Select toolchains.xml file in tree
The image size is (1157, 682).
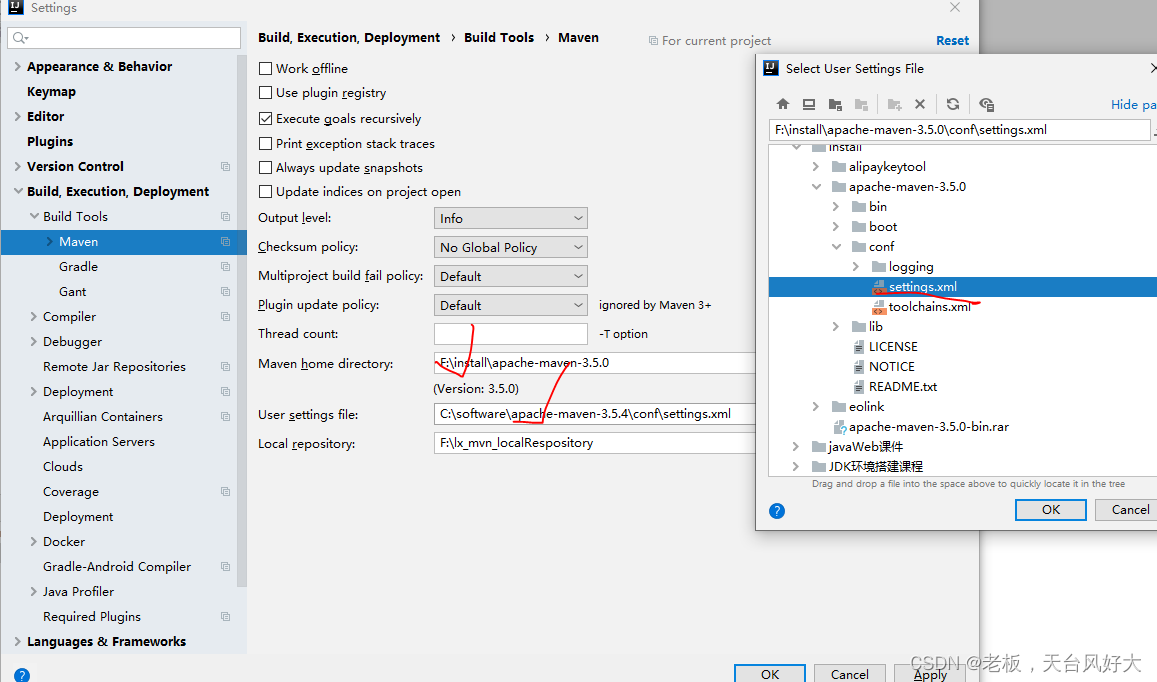point(929,306)
